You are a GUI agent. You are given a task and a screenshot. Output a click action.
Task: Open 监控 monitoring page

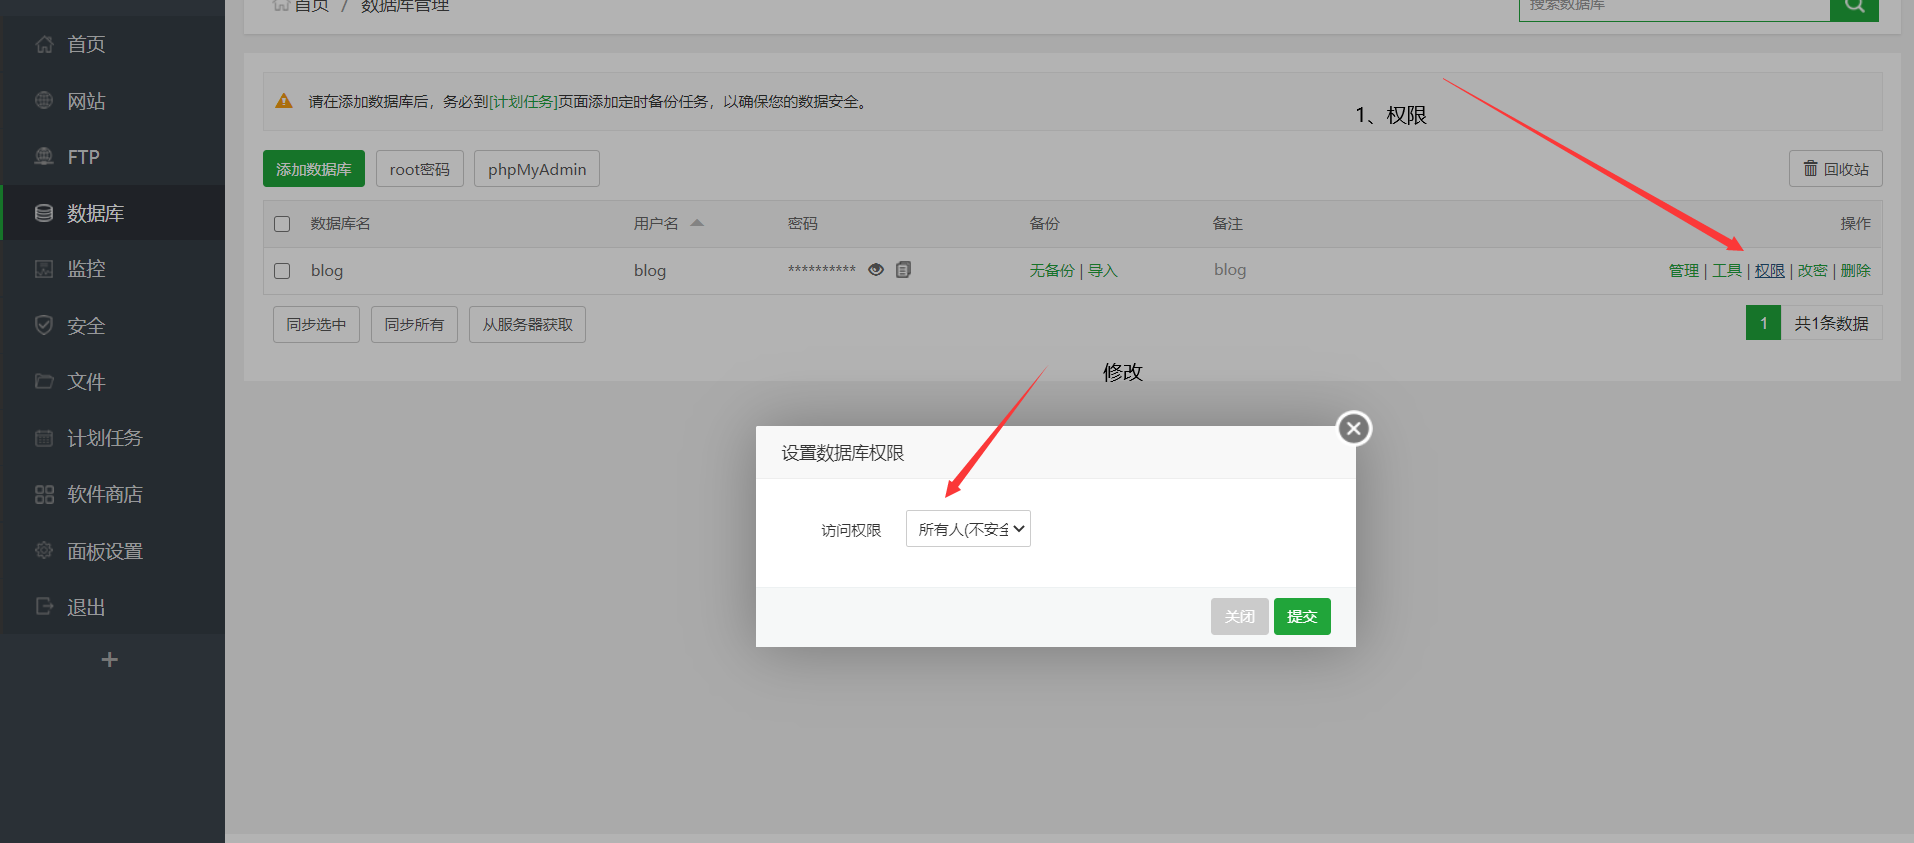[112, 269]
